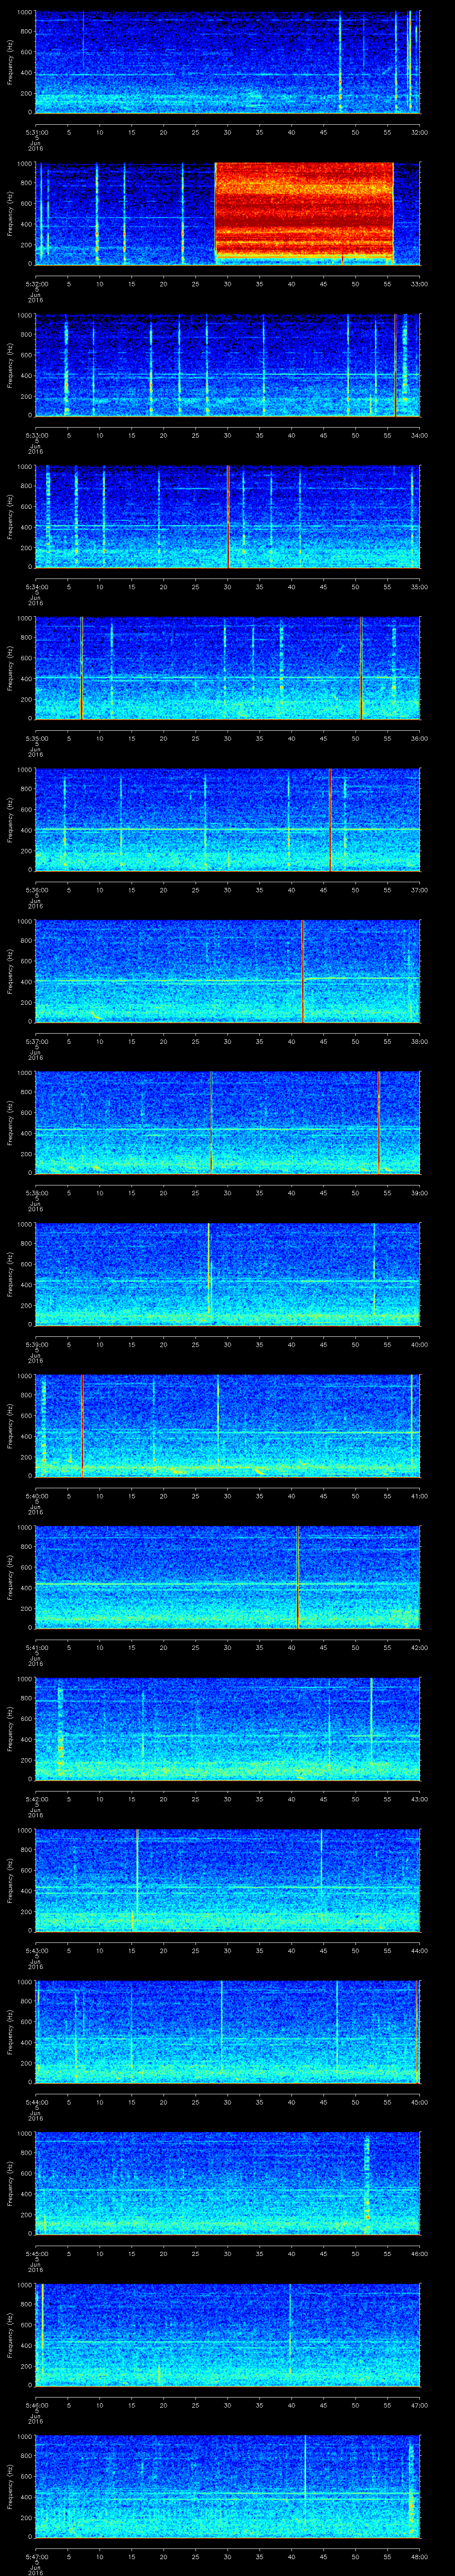Click the spectrogram panel starting at 5:47:00
Screen dimensions: 455x2576
click(x=228, y=2486)
